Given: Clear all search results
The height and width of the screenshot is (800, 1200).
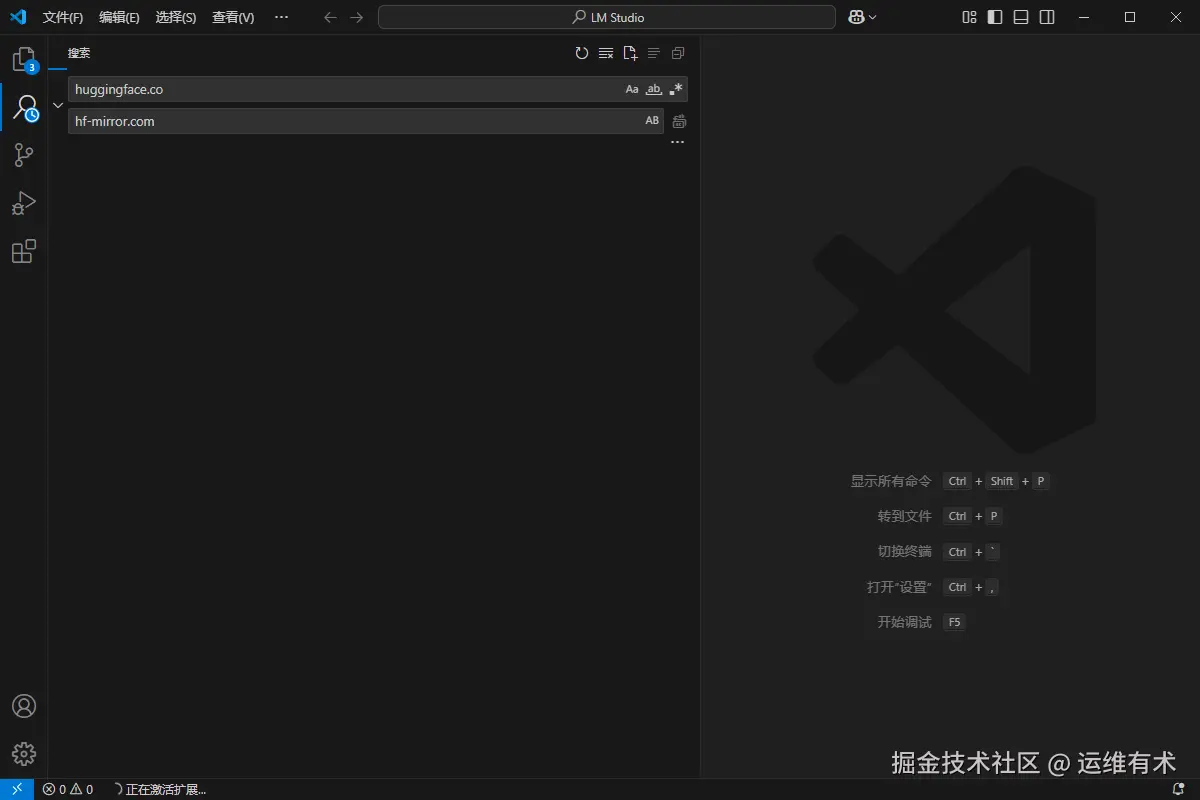Looking at the screenshot, I should coord(605,53).
